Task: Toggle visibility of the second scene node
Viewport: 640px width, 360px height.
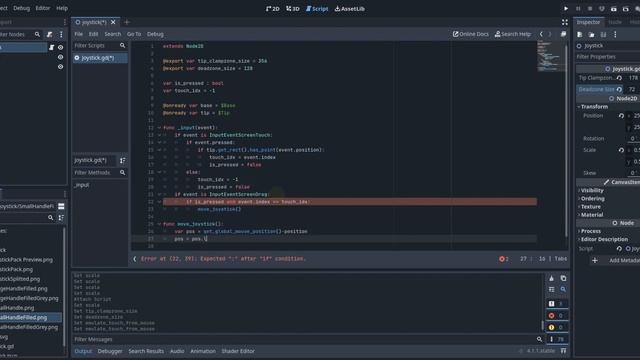Action: pyautogui.click(x=60, y=57)
